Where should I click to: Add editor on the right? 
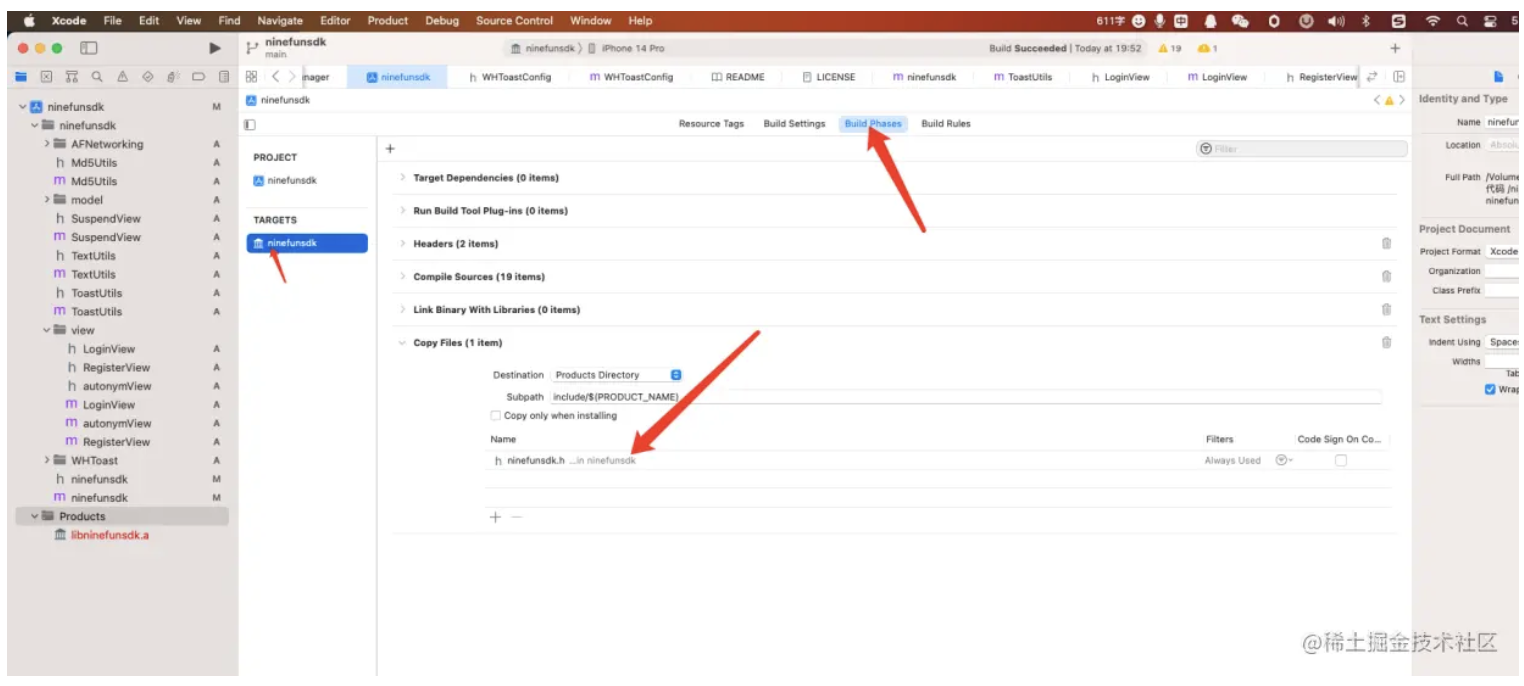pyautogui.click(x=1398, y=76)
